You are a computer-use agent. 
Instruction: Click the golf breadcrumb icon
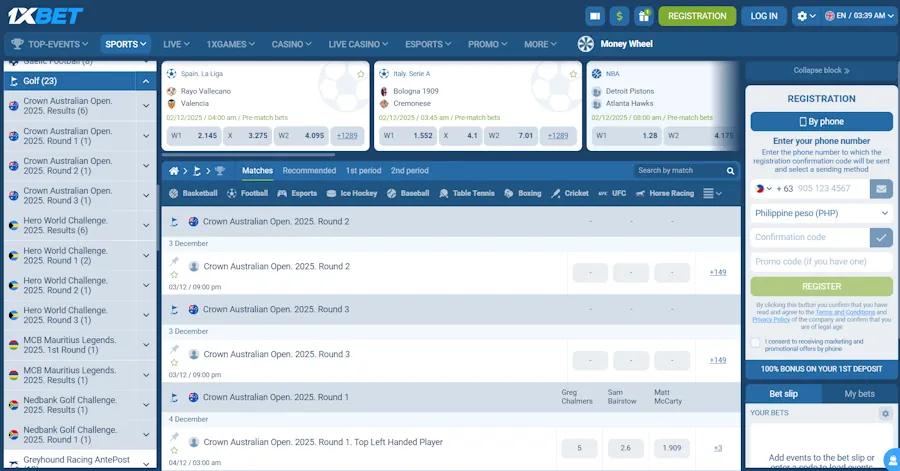(x=197, y=170)
